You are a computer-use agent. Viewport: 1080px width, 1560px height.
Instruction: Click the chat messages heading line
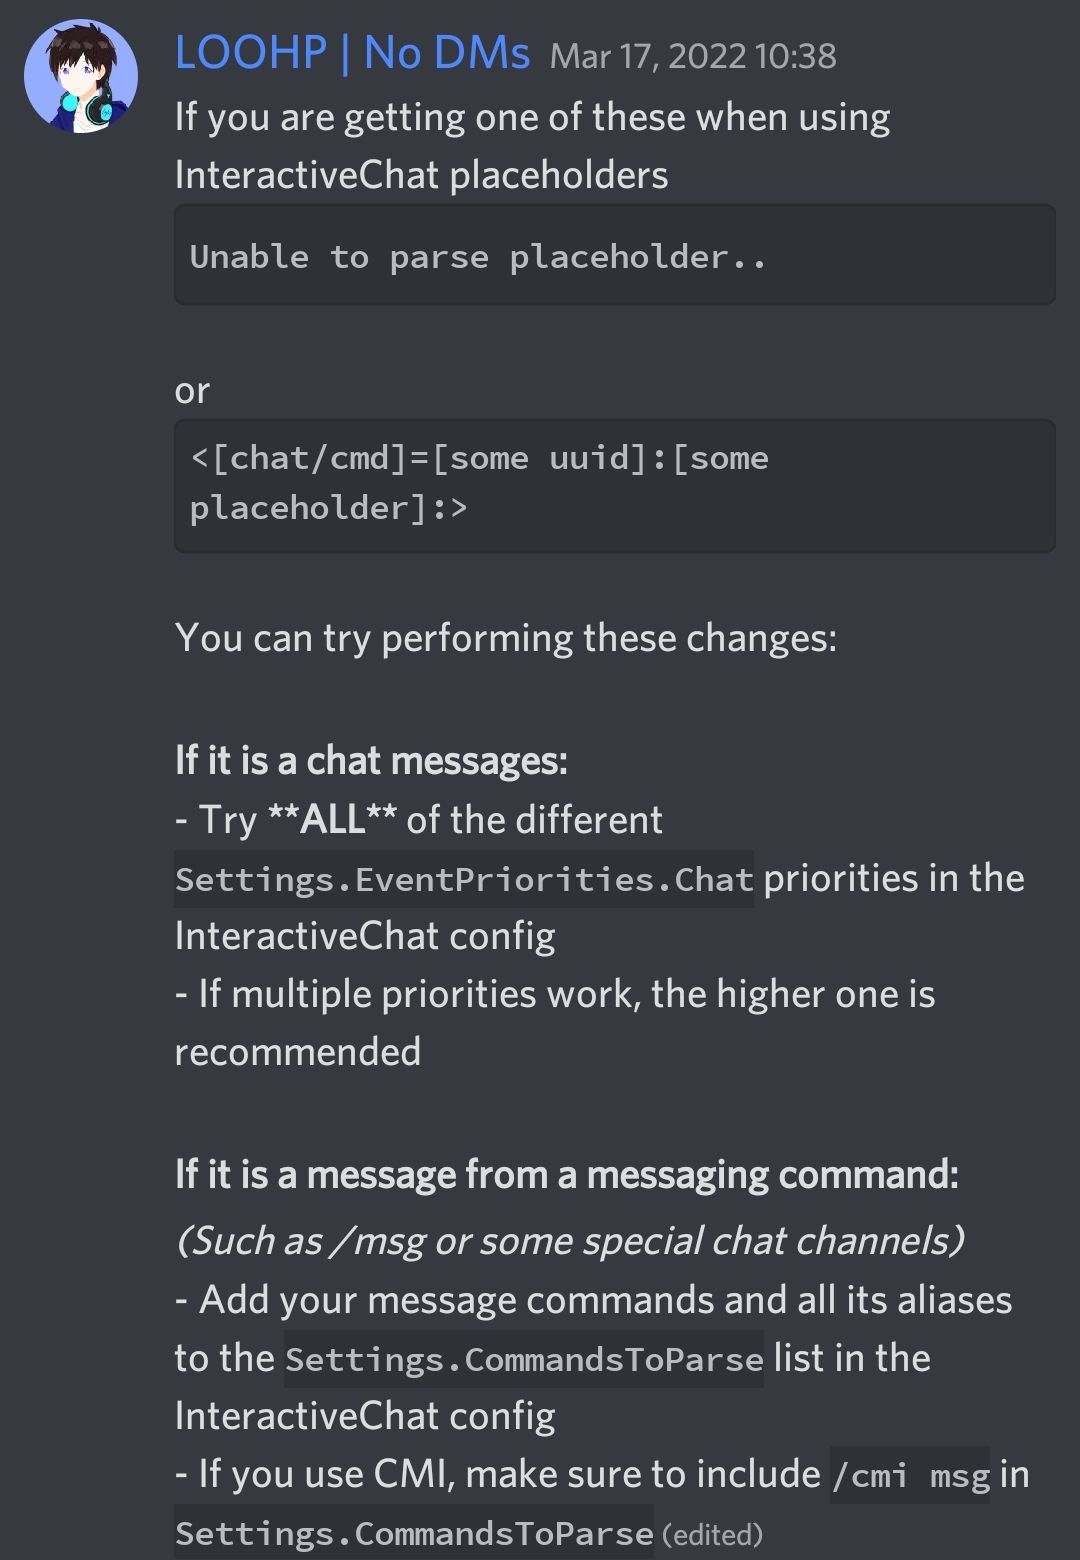[x=370, y=760]
